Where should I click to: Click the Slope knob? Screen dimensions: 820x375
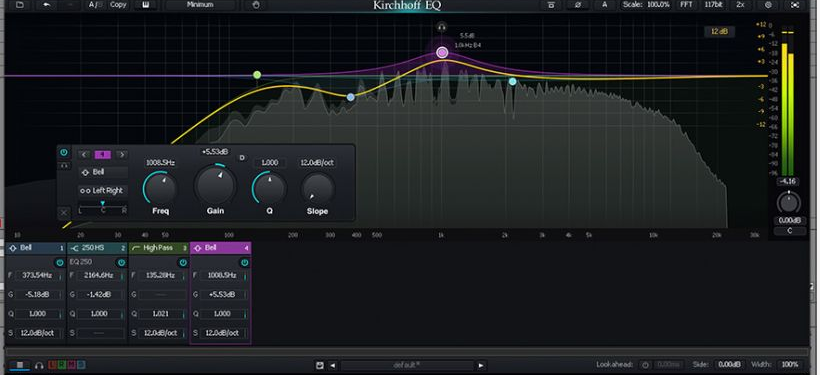point(318,189)
